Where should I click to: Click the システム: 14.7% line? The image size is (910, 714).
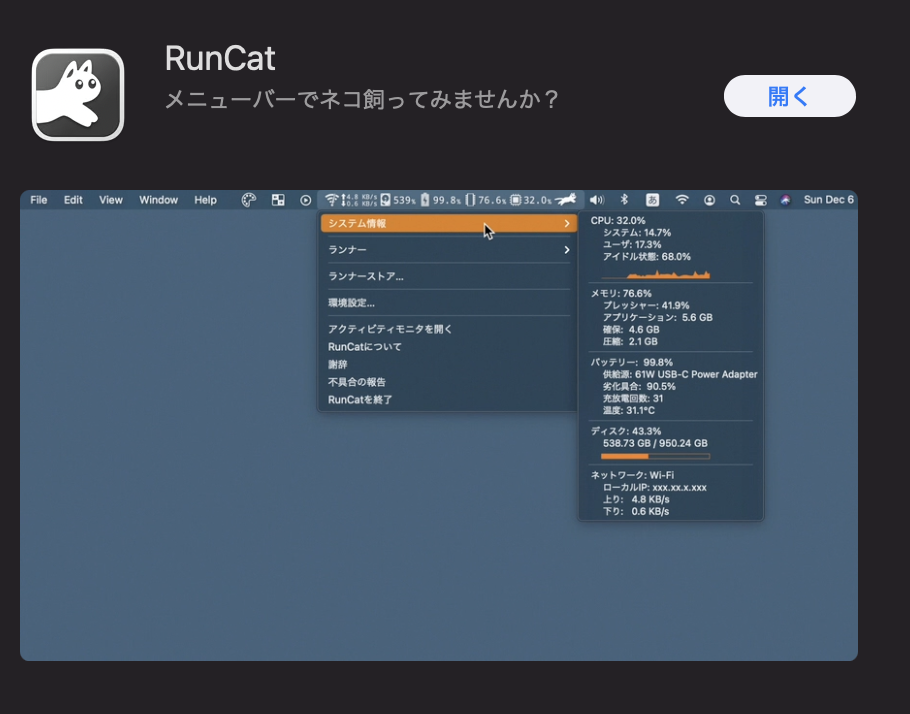(x=637, y=233)
